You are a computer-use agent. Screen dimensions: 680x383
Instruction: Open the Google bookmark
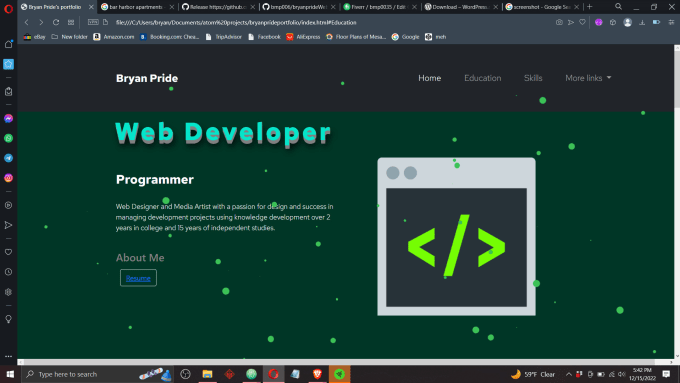point(405,37)
